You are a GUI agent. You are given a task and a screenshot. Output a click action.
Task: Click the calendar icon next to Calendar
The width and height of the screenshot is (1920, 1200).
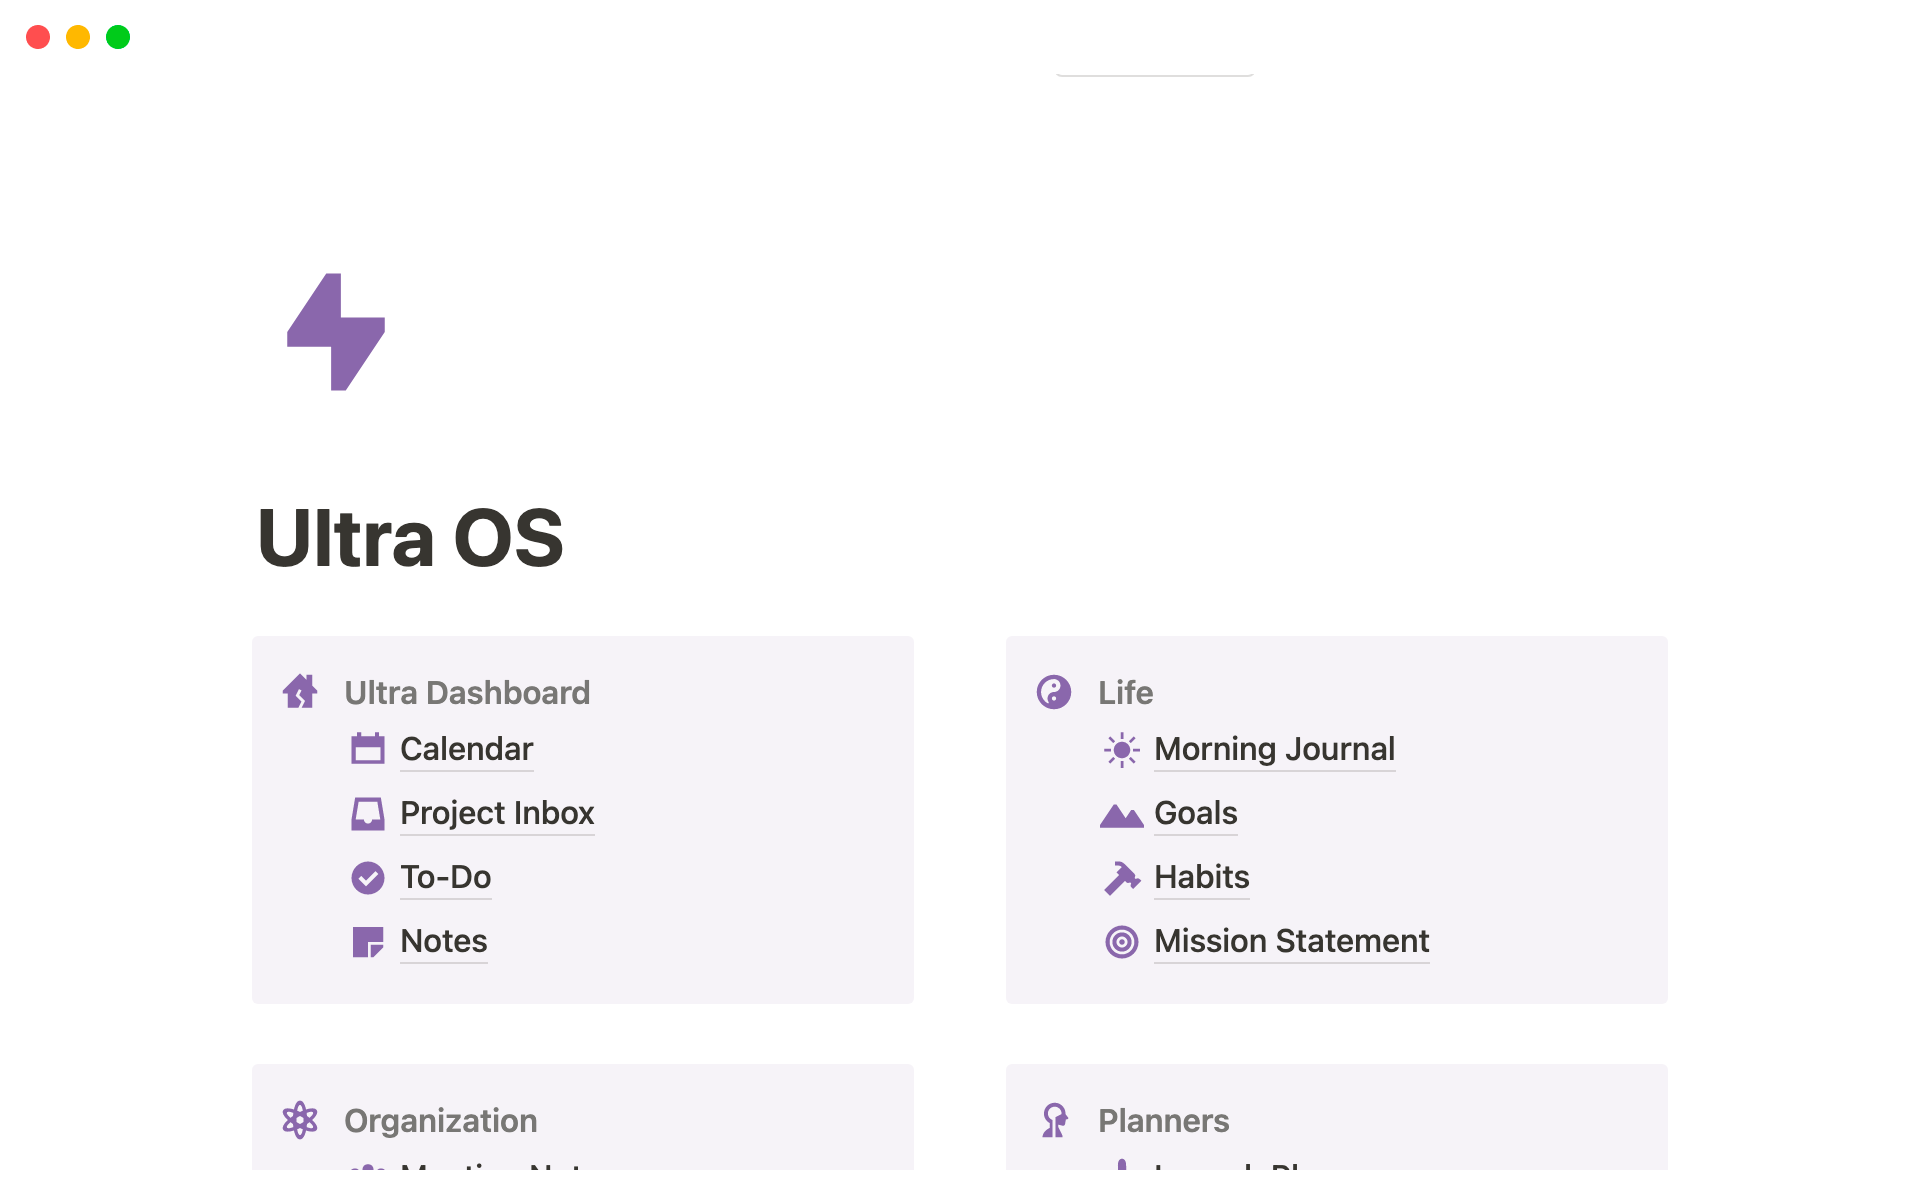[x=368, y=749]
